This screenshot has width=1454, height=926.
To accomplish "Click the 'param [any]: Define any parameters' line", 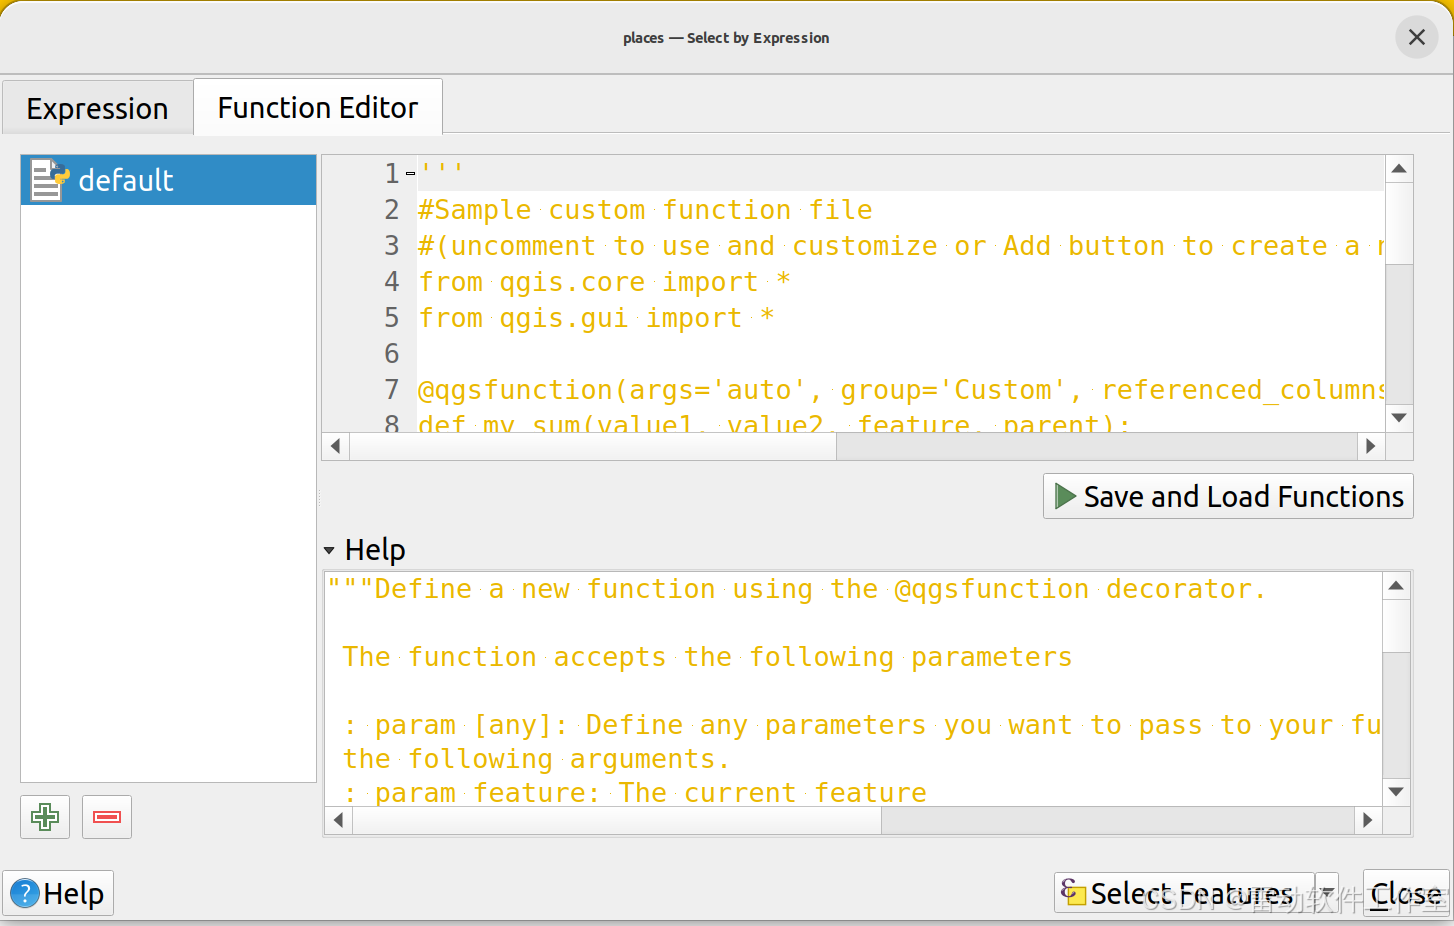I will pyautogui.click(x=861, y=725).
